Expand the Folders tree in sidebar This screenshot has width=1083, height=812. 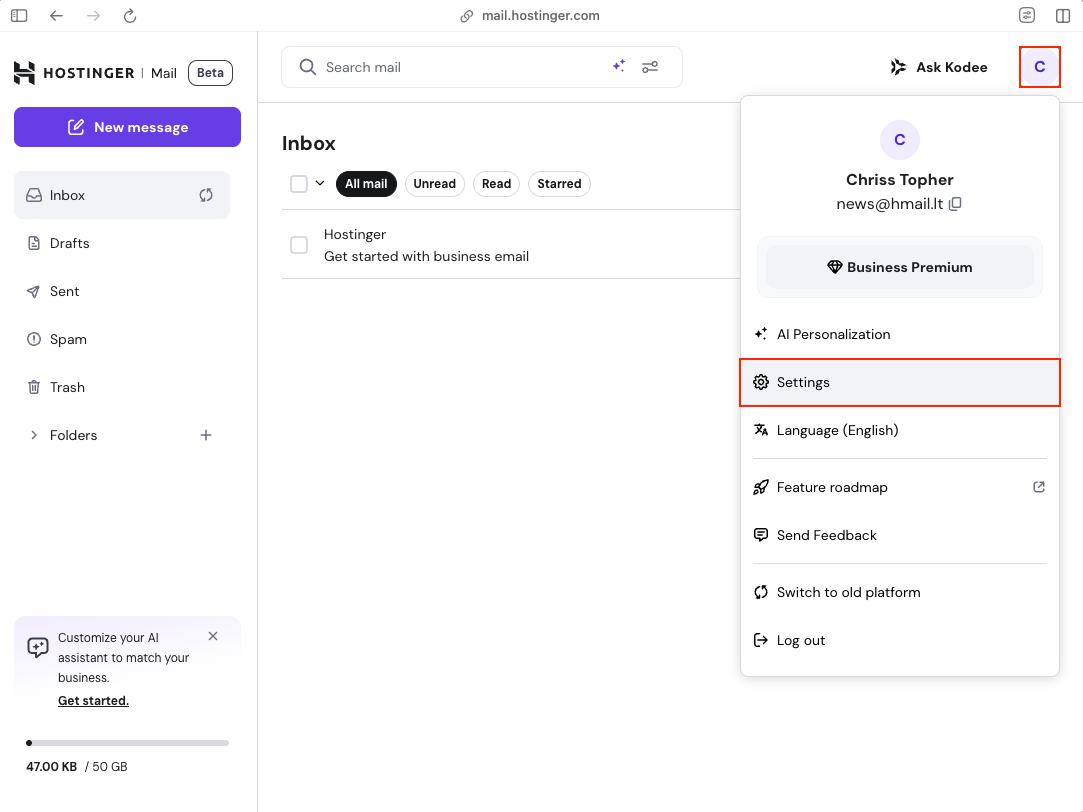[34, 435]
